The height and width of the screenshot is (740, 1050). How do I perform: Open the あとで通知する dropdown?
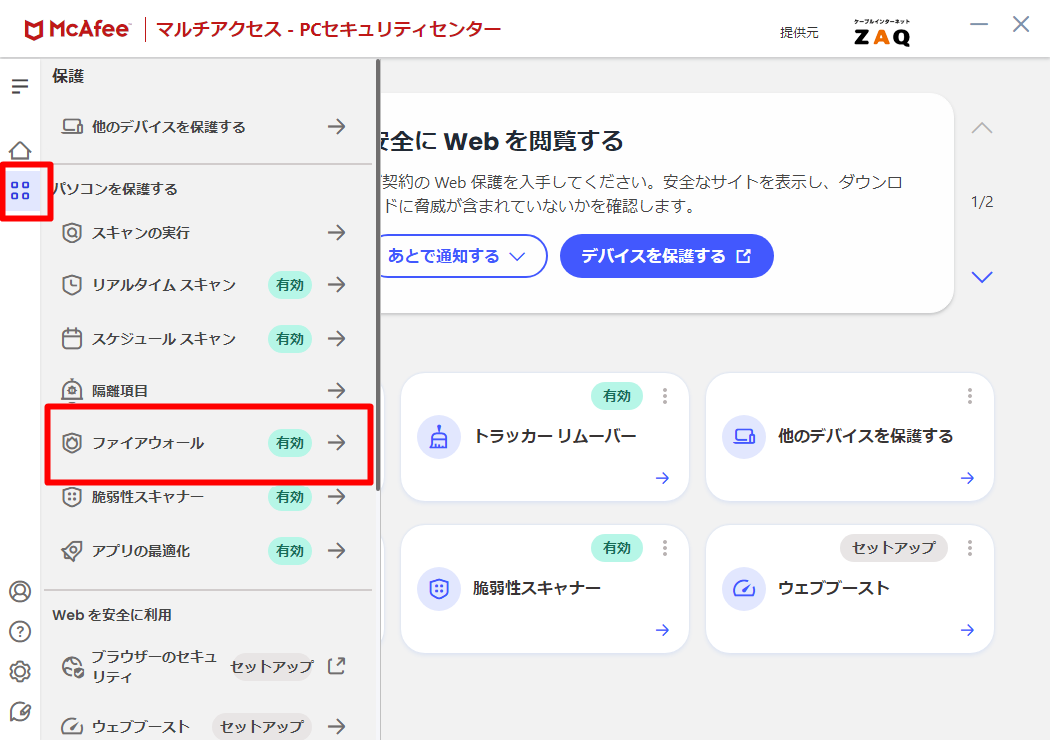463,256
